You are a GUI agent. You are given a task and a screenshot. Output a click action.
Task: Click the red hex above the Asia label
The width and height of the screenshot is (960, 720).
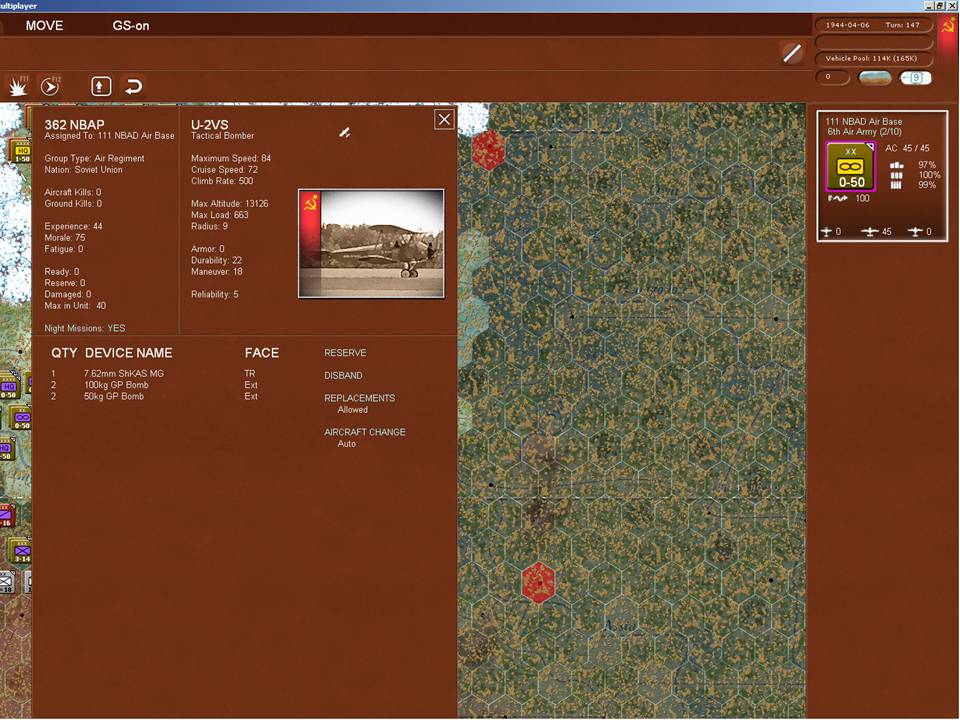click(x=538, y=582)
